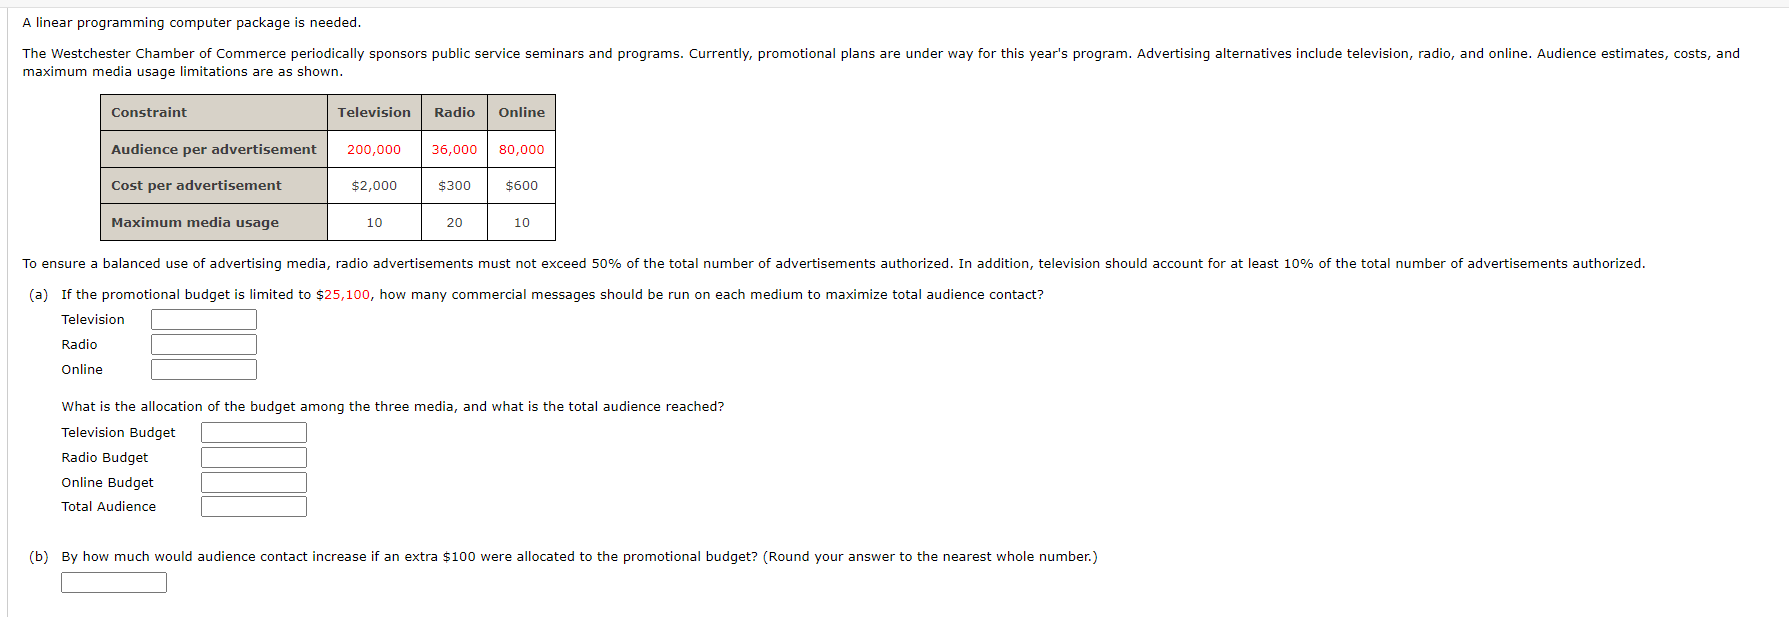Click the 36,000 radio audience cell

pos(454,149)
